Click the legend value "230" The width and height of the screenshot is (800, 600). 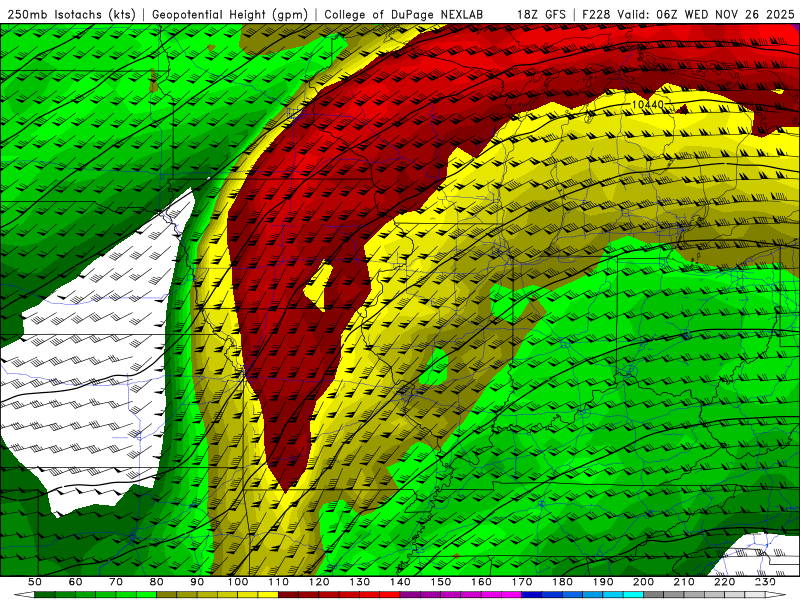765,582
